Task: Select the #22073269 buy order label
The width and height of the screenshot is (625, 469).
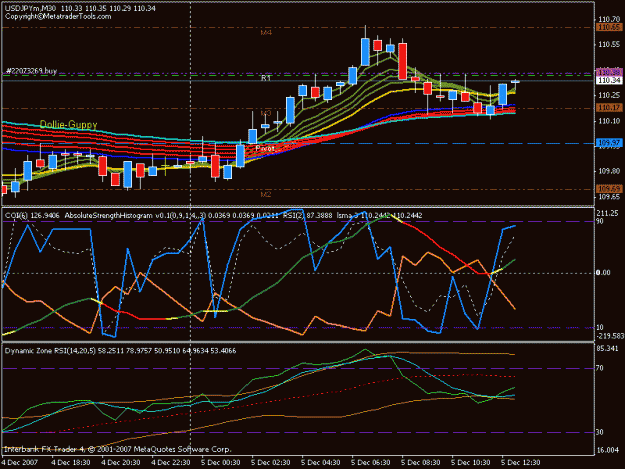Action: pos(31,71)
